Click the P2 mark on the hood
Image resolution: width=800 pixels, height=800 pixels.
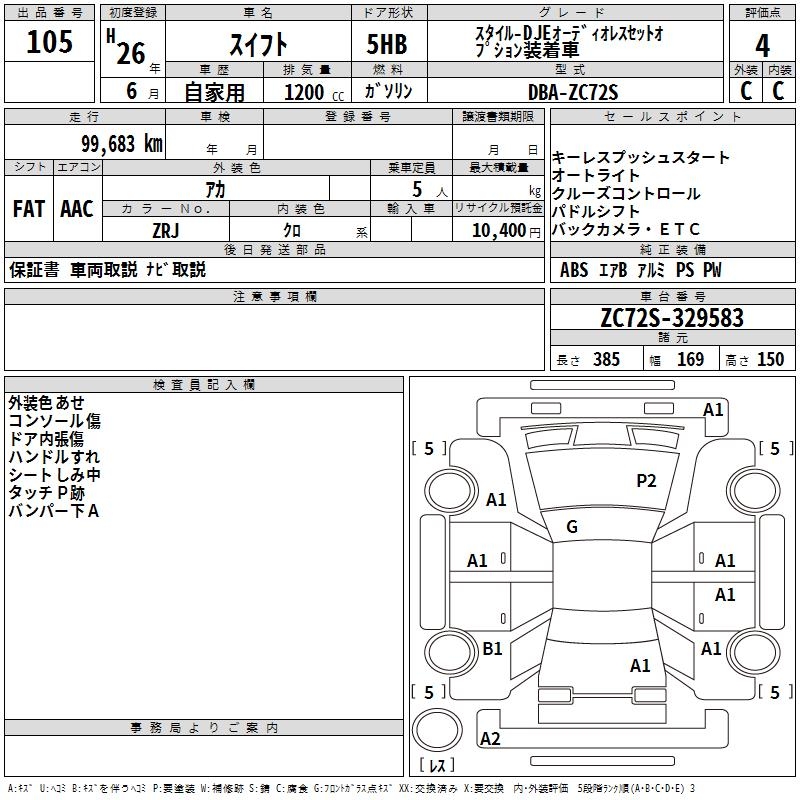coord(646,481)
